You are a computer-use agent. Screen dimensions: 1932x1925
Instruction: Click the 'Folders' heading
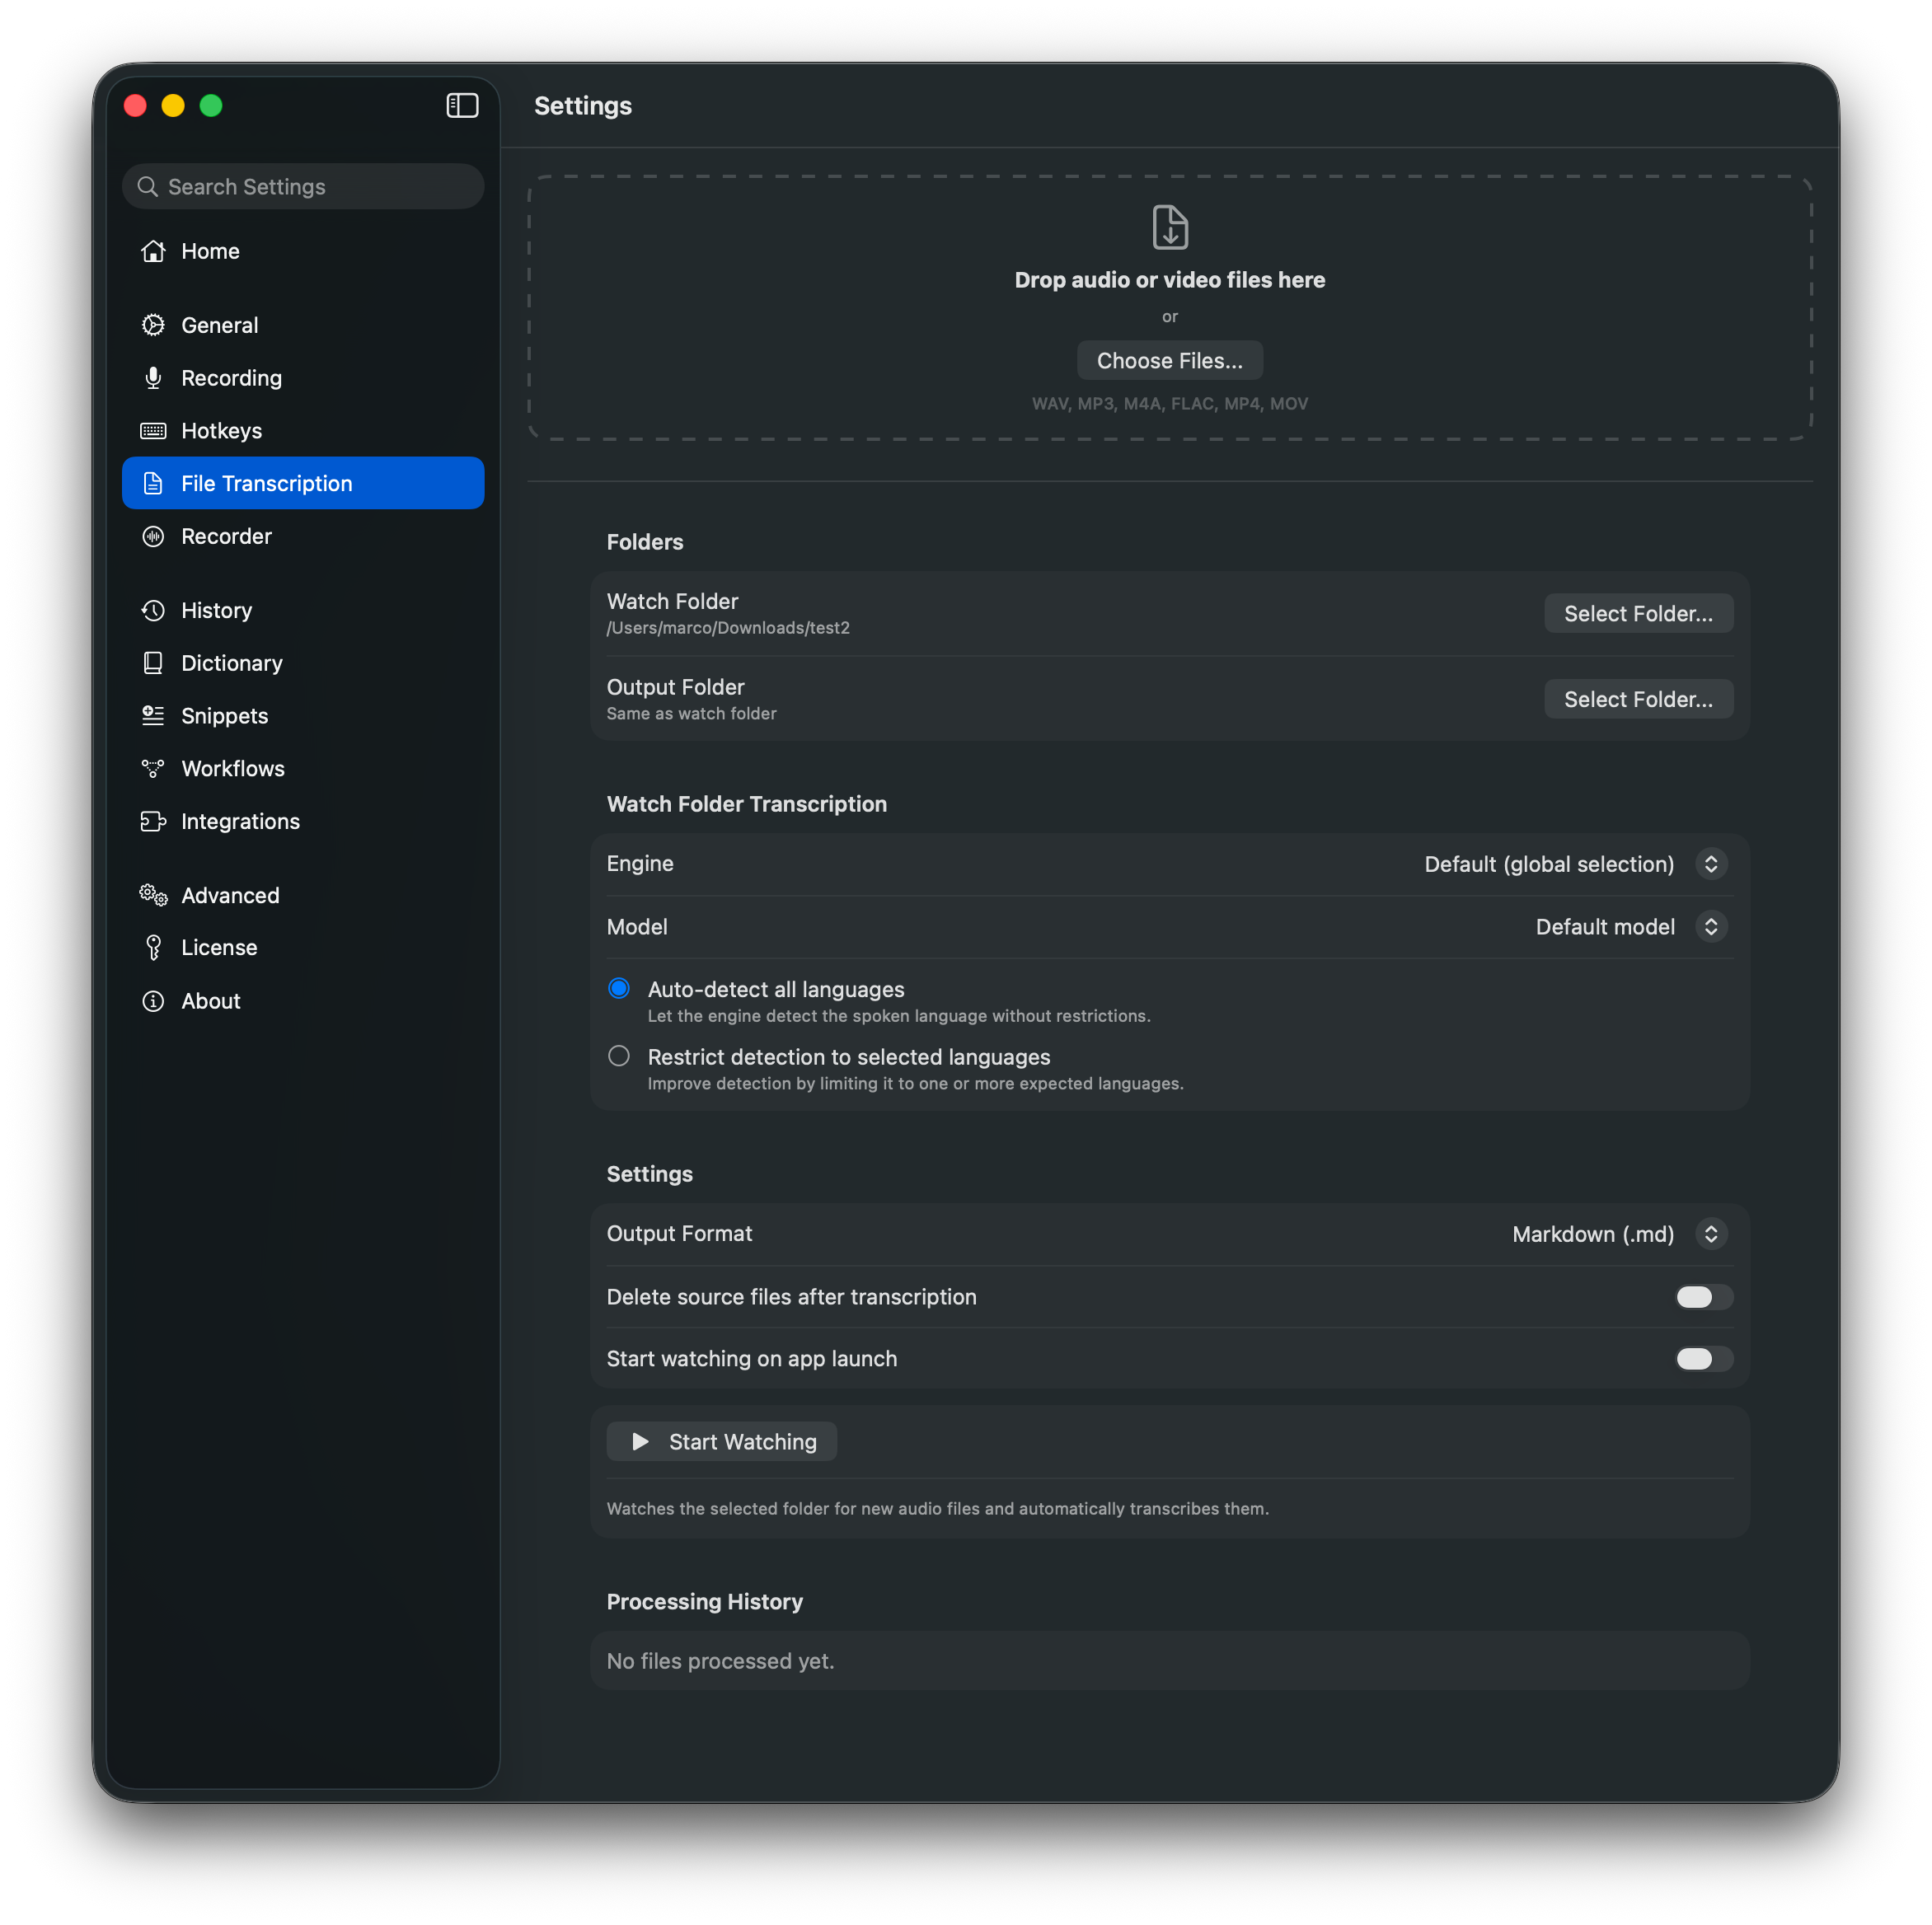[645, 542]
